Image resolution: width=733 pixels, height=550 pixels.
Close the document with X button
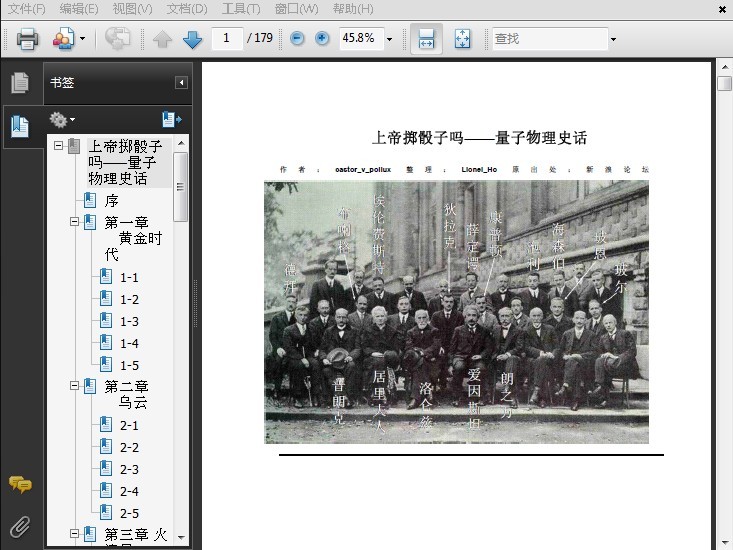(x=722, y=9)
